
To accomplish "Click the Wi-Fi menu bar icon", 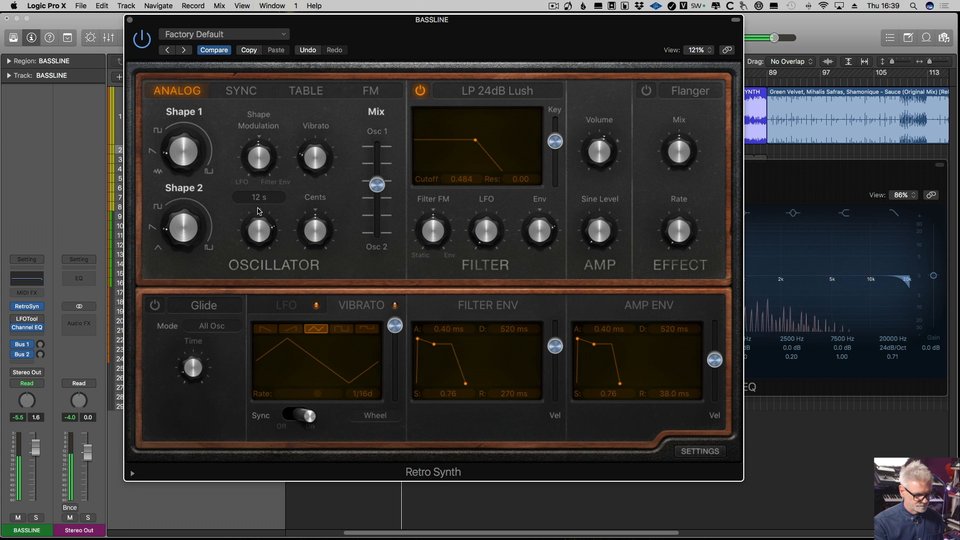I will tap(823, 6).
